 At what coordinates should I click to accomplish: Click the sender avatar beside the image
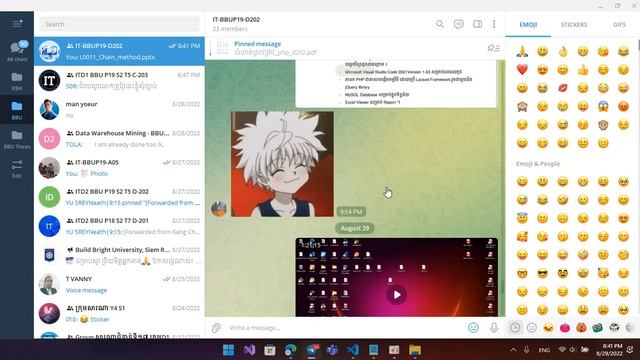tap(219, 209)
